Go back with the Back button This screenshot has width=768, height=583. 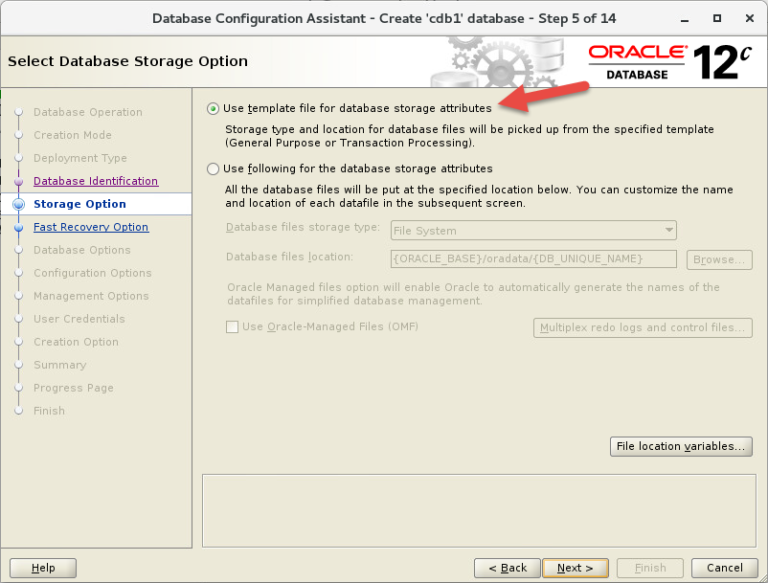[x=507, y=568]
